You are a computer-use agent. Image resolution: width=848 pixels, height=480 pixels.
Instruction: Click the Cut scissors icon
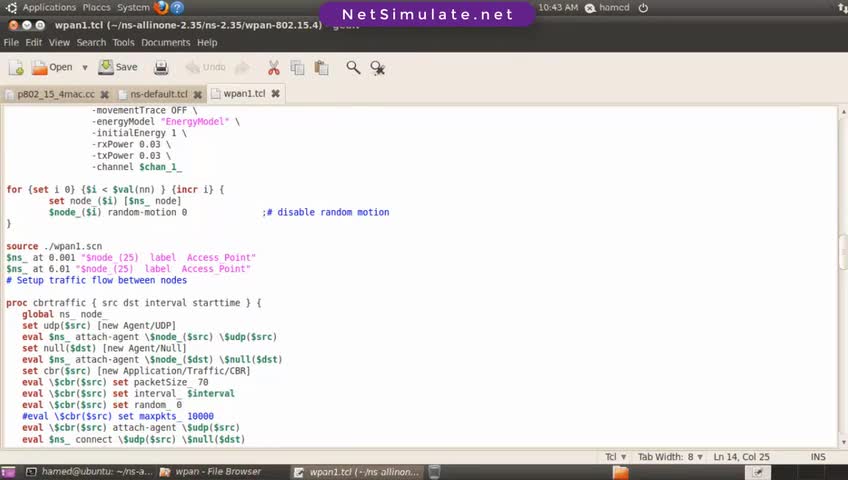coord(274,68)
